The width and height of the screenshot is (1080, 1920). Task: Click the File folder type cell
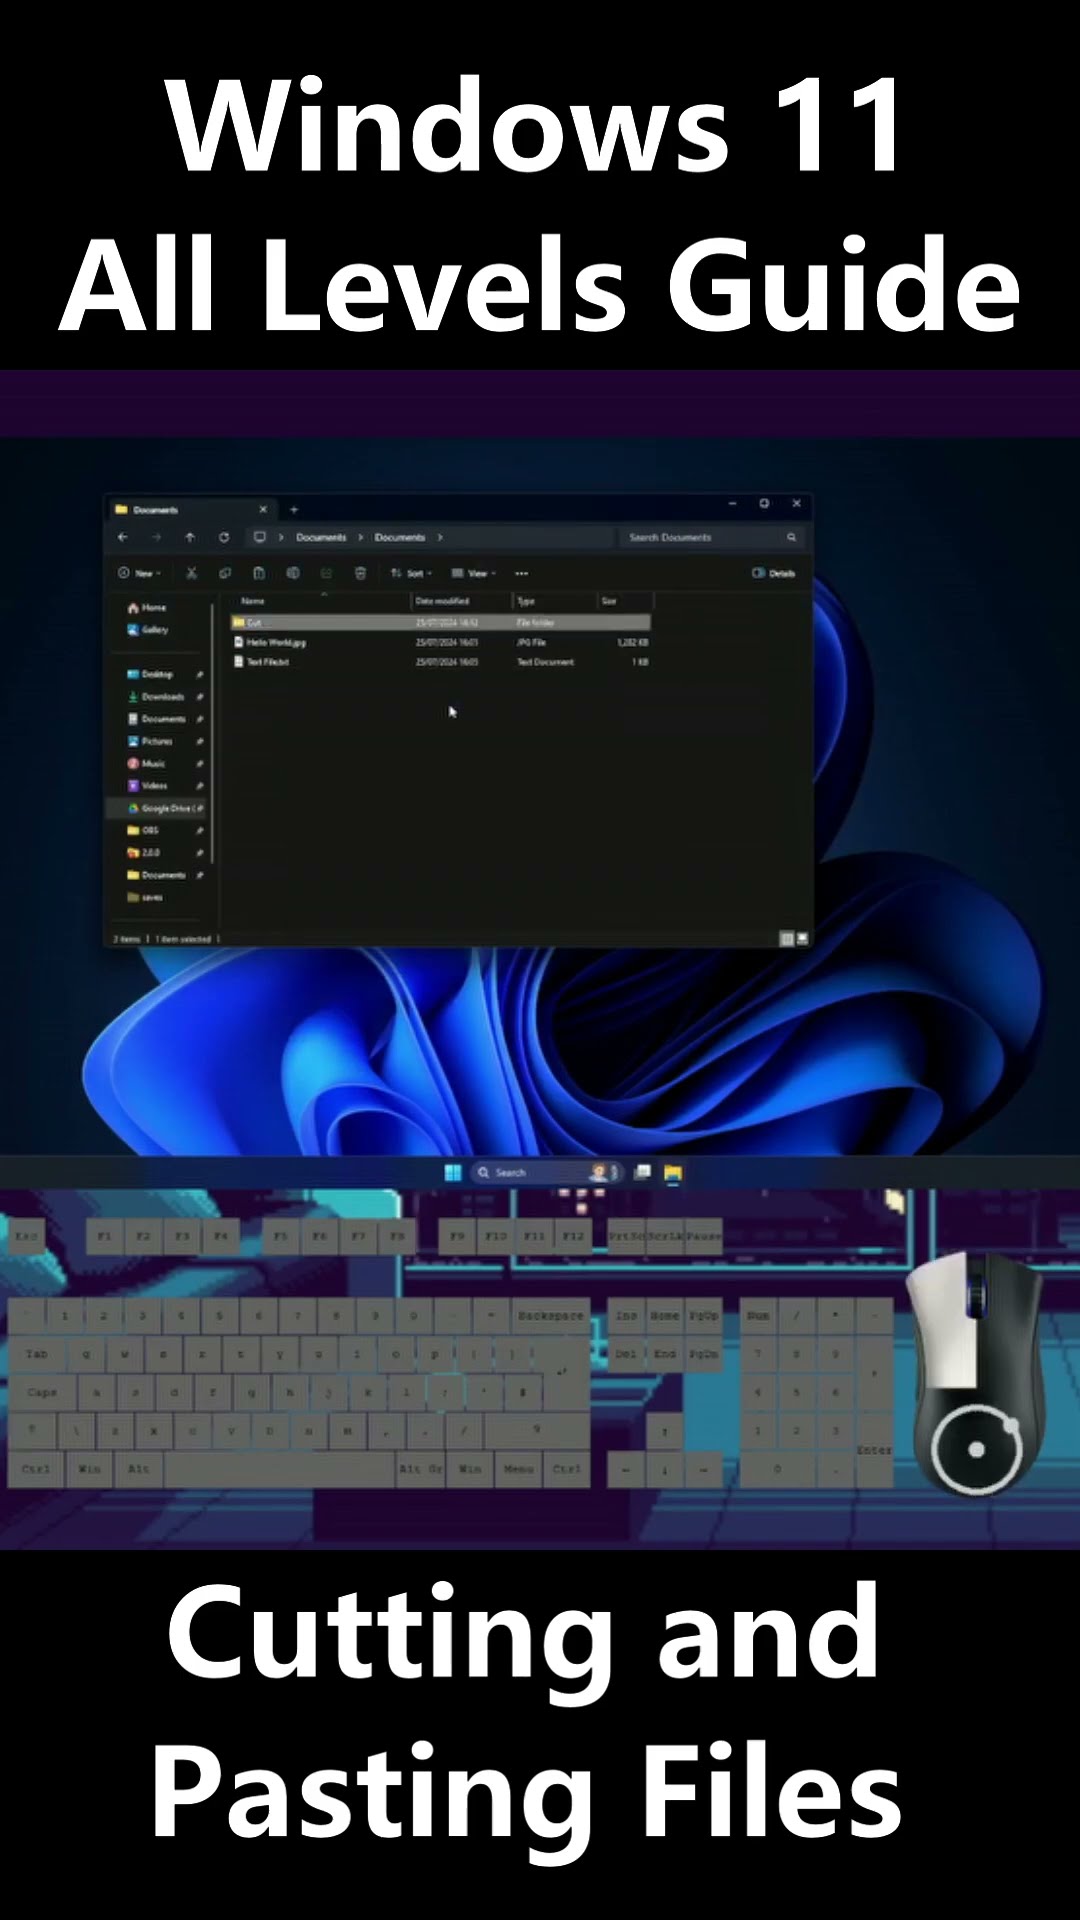(x=535, y=622)
